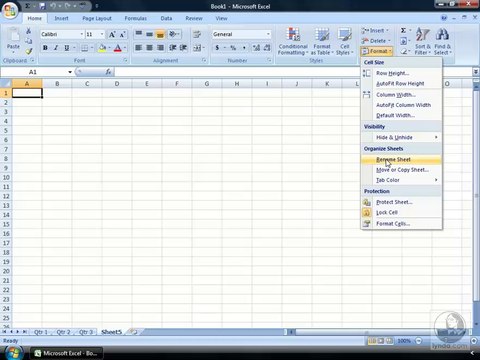Increase Decimal places
This screenshot has height=360, width=480.
tap(256, 48)
